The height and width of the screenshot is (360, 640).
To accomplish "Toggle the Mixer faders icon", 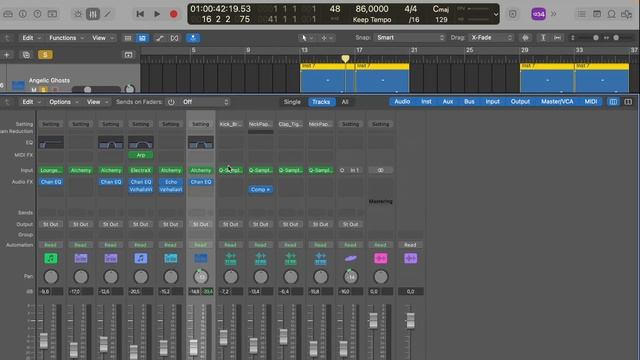I will pos(93,14).
